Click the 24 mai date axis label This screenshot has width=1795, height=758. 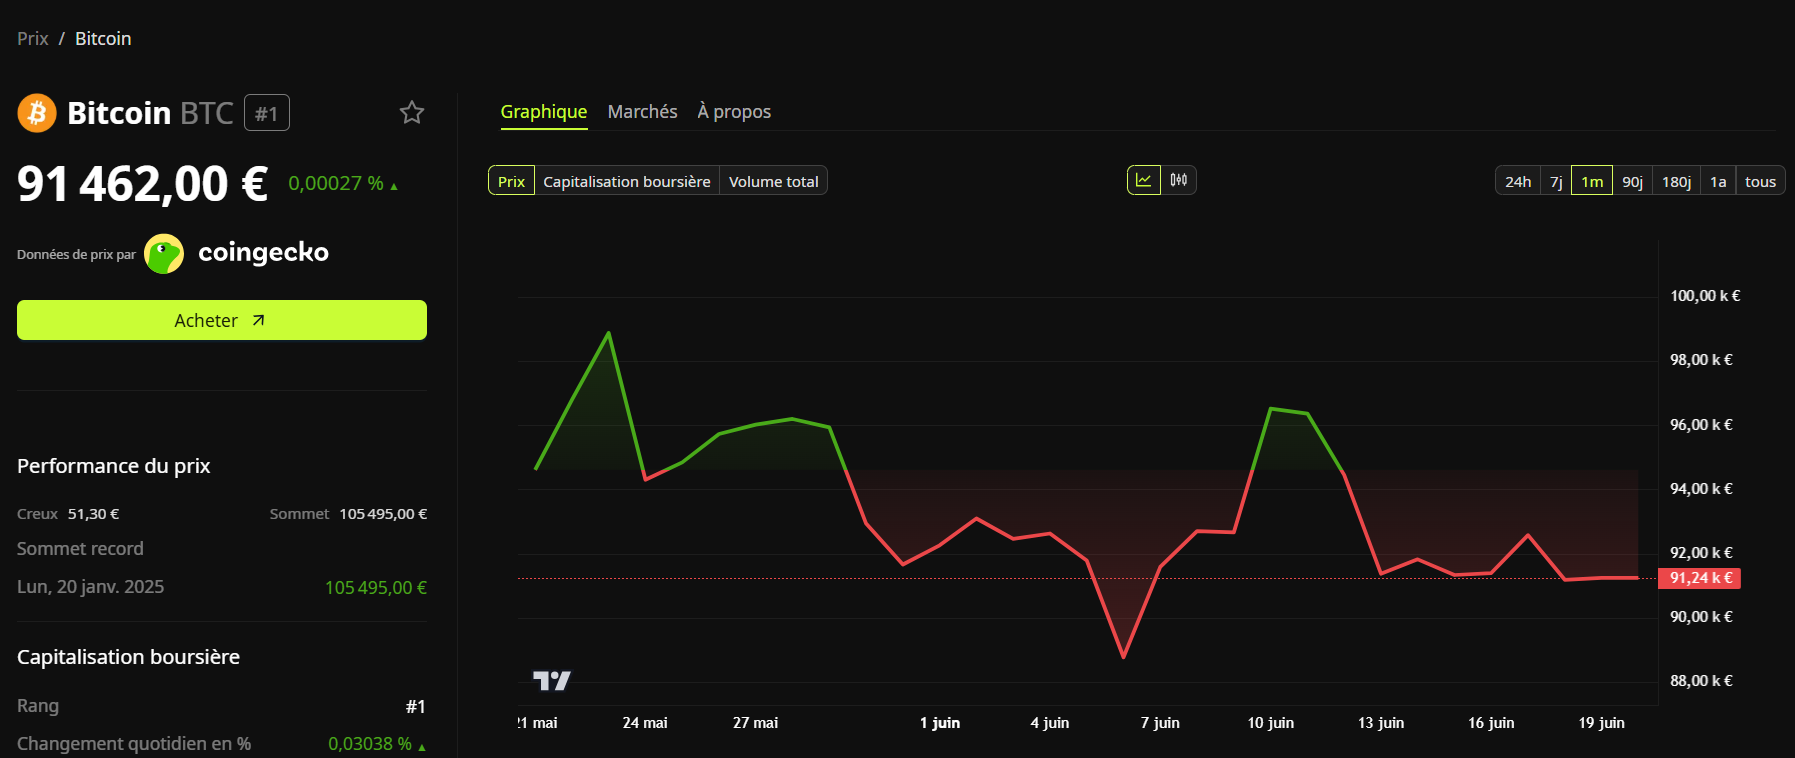click(645, 722)
